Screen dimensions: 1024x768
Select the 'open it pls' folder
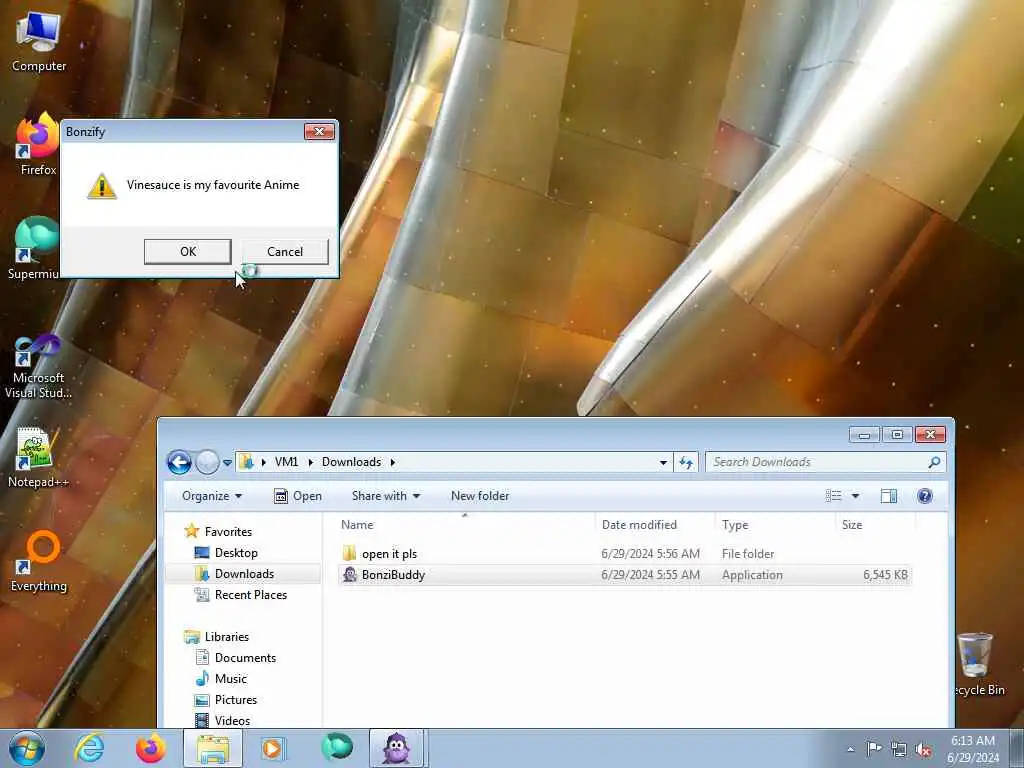pos(624,554)
